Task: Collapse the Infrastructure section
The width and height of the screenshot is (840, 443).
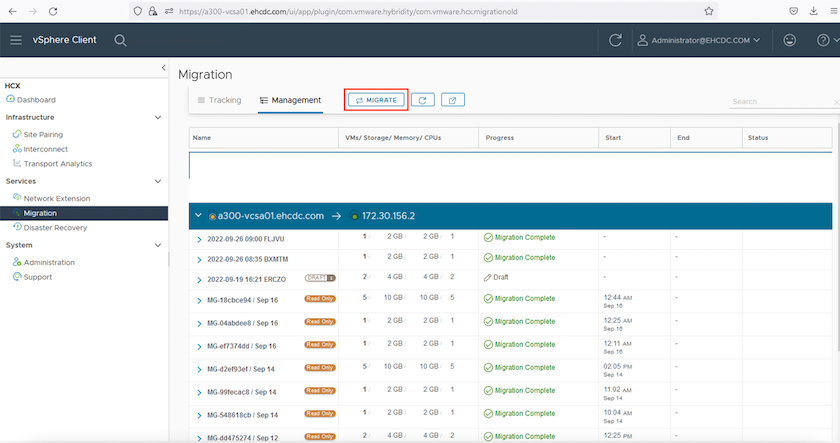Action: click(158, 117)
